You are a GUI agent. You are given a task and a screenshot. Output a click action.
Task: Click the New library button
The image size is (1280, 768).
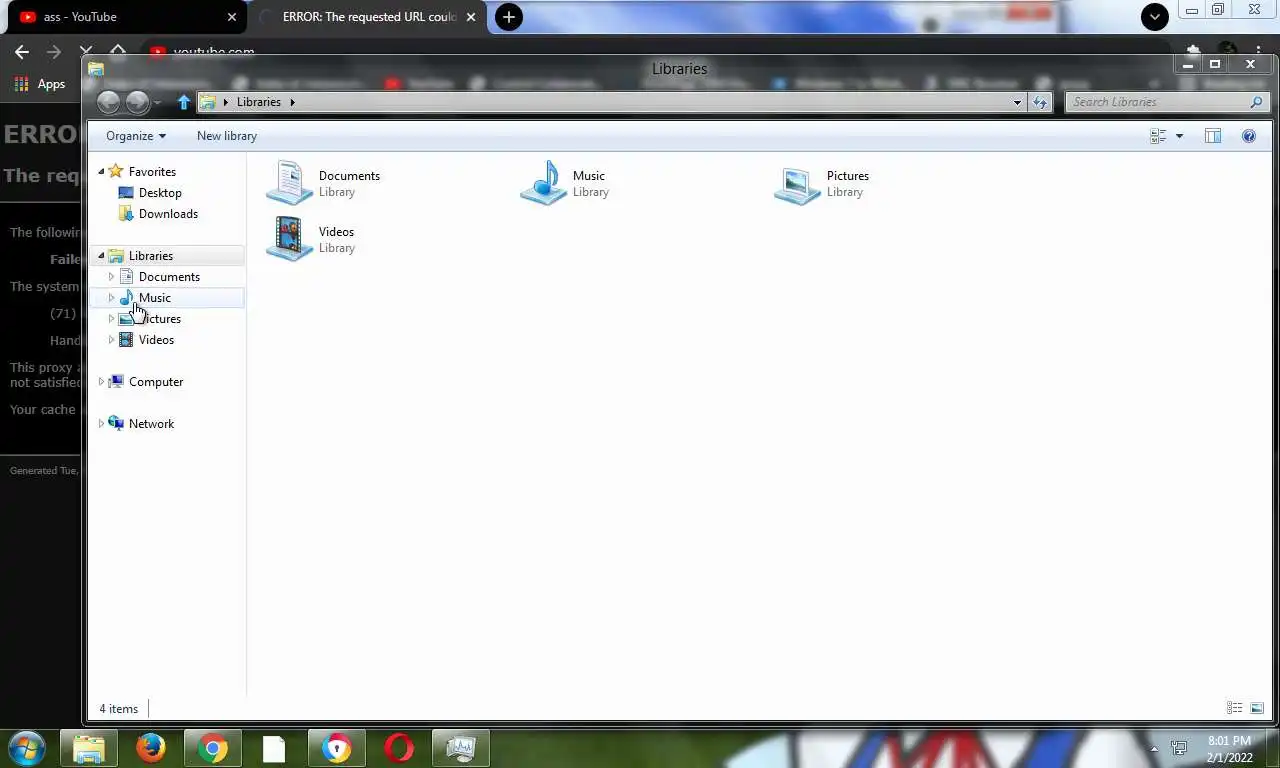pos(227,136)
